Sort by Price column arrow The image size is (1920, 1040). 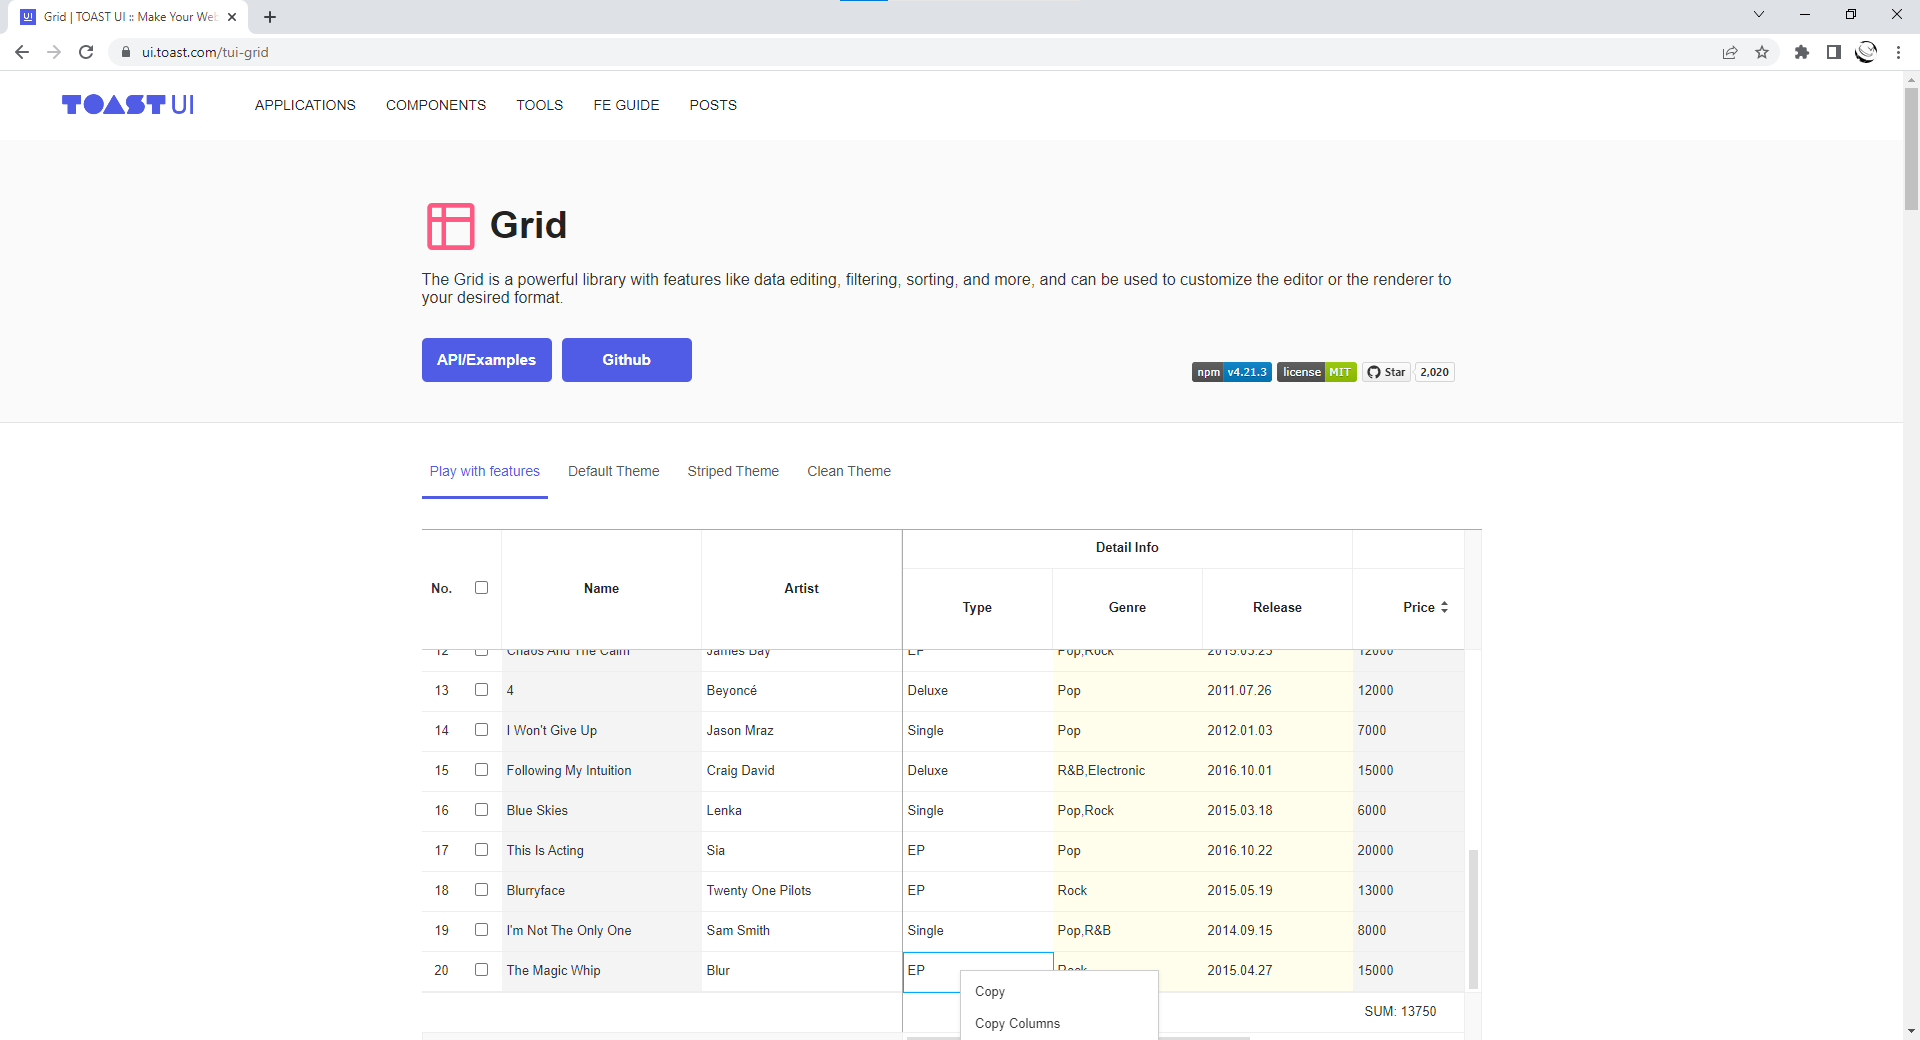click(x=1444, y=607)
